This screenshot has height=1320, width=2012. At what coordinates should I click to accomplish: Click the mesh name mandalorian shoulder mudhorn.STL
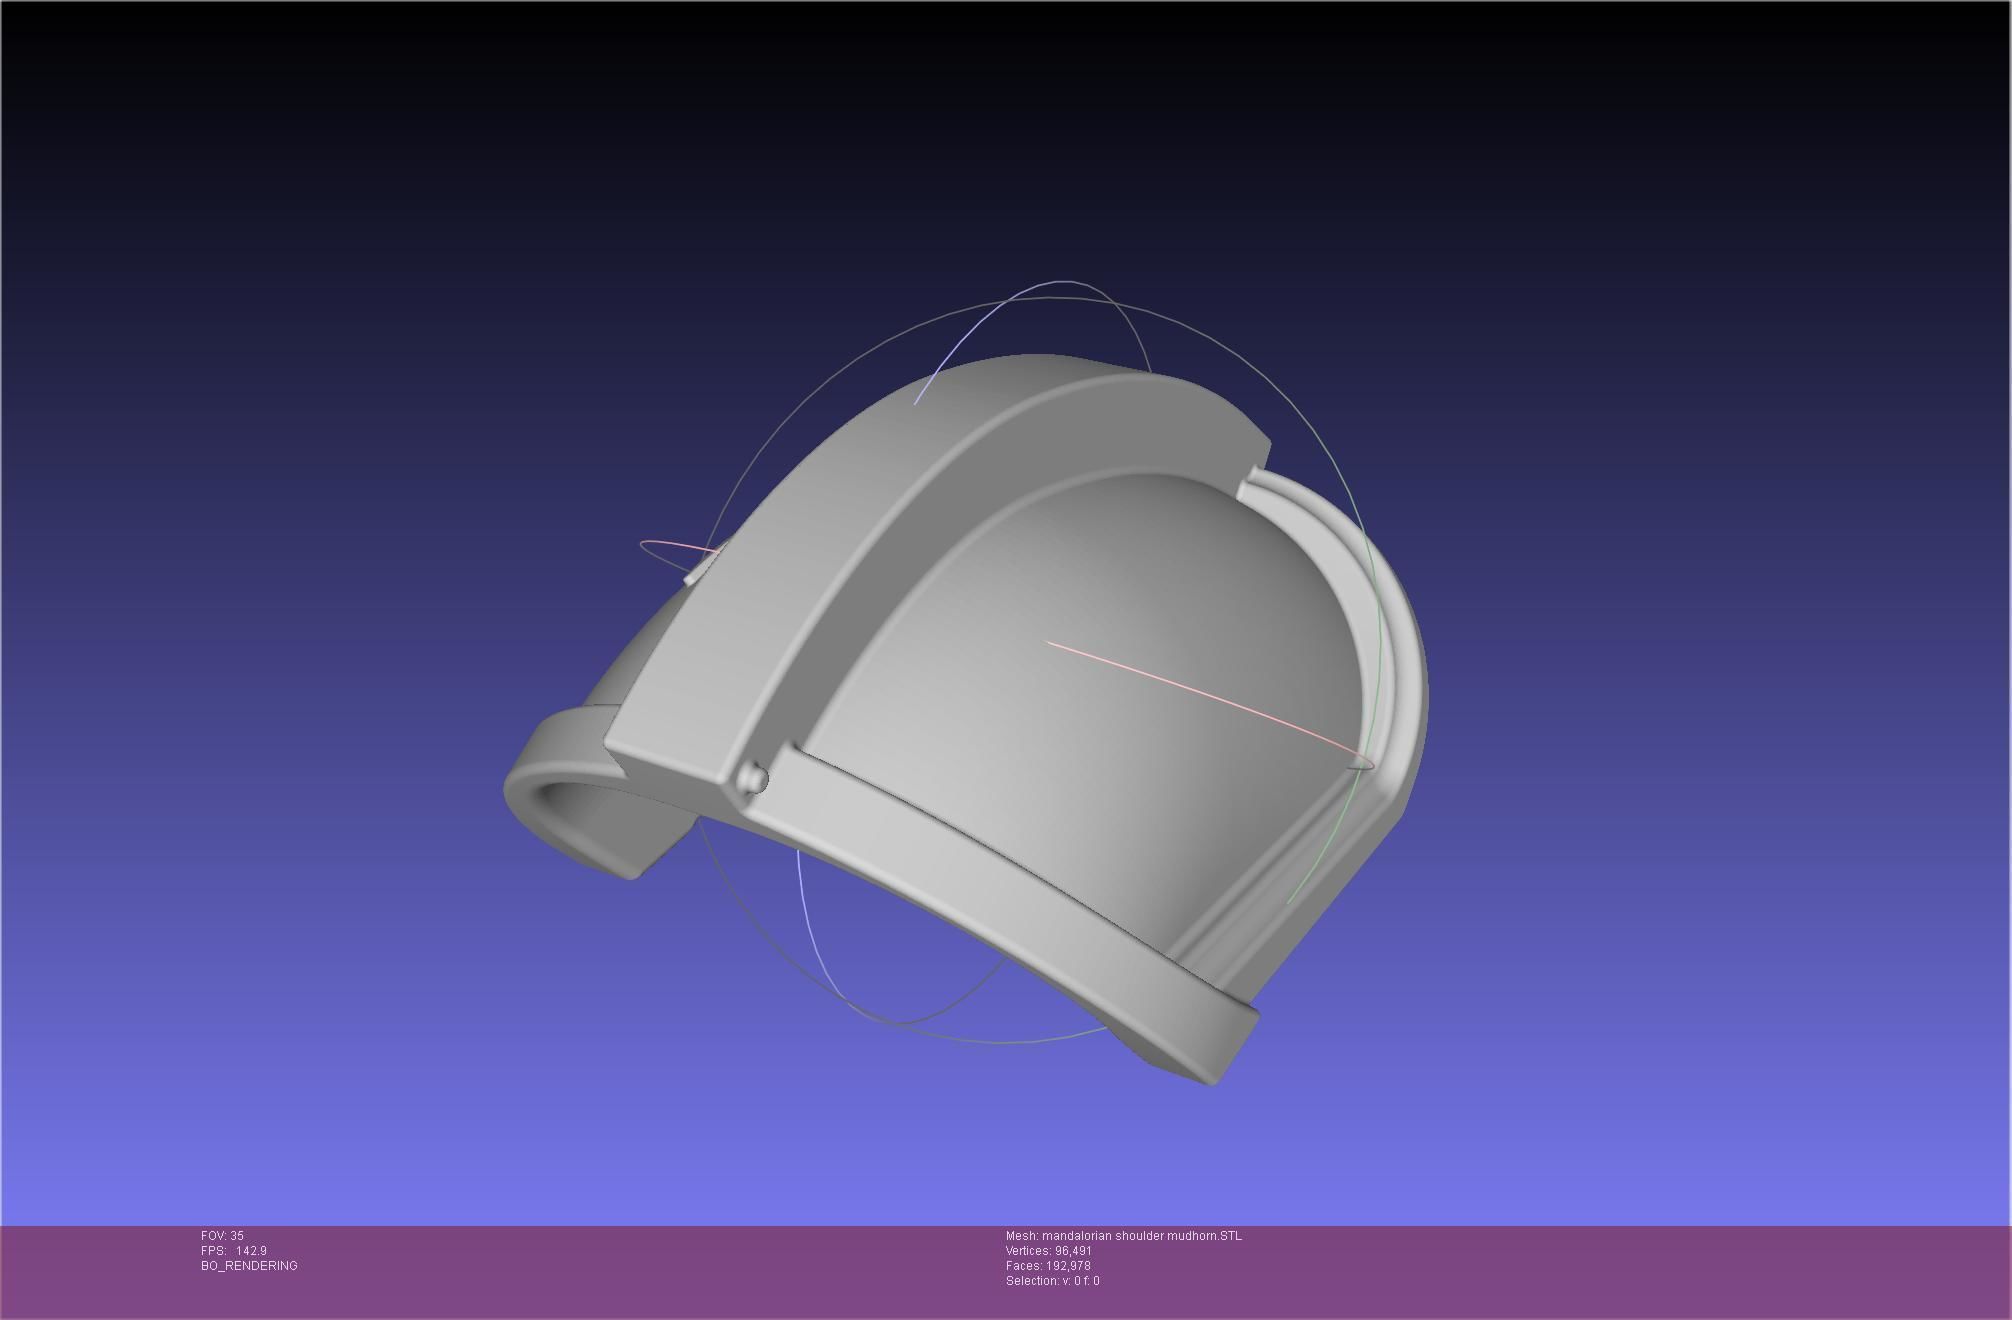(x=1142, y=1236)
